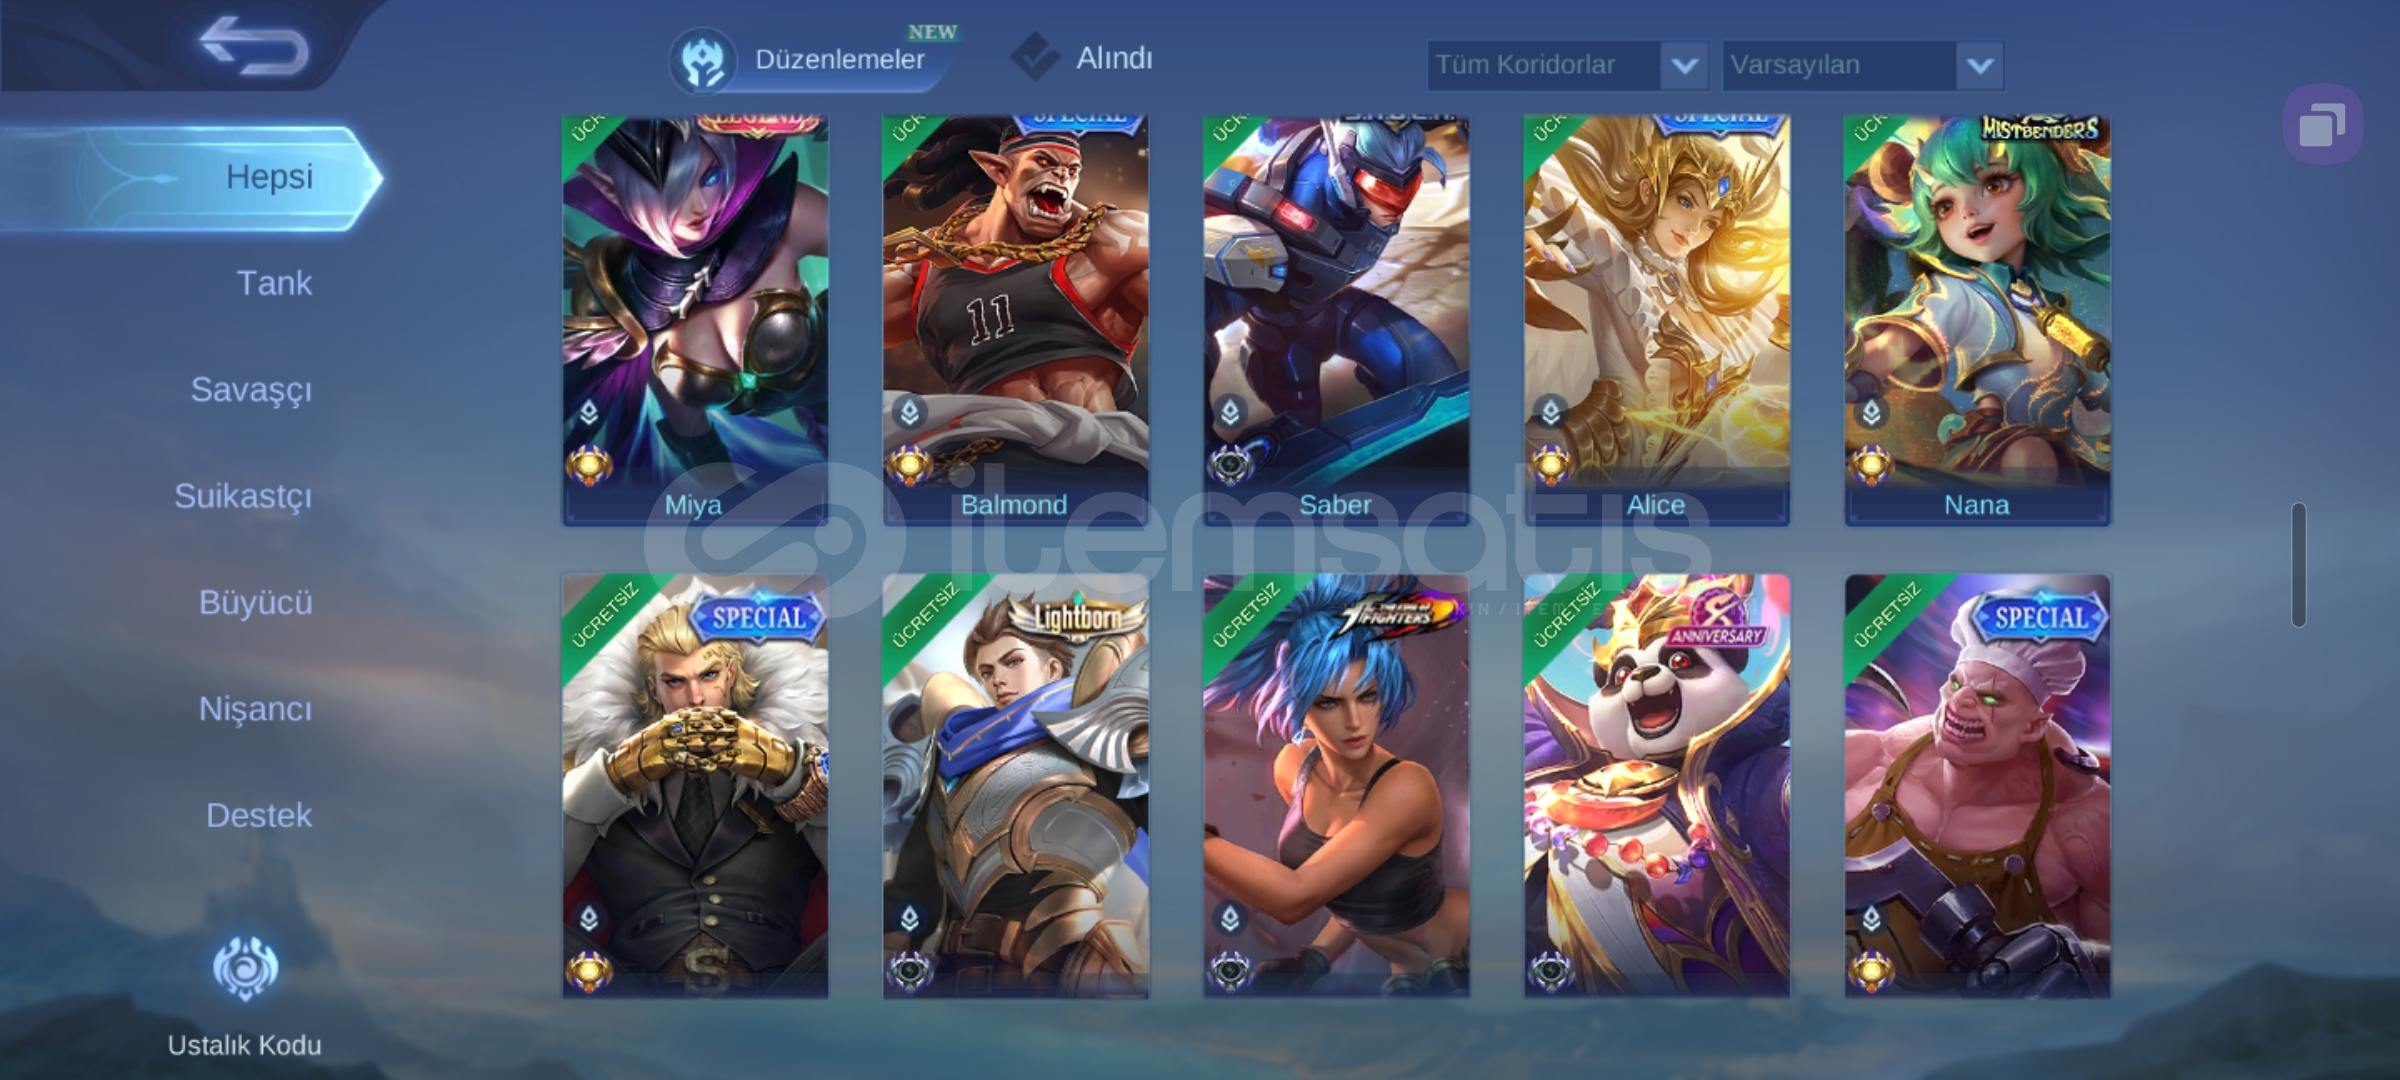Screen dimensions: 2400x1080
Task: Select the Lightborn skin hero card
Action: point(1015,785)
